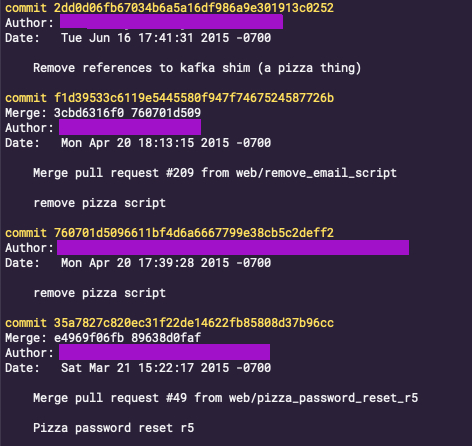The height and width of the screenshot is (446, 472).
Task: Click the redacted author of 760701d5 commit
Action: click(233, 247)
